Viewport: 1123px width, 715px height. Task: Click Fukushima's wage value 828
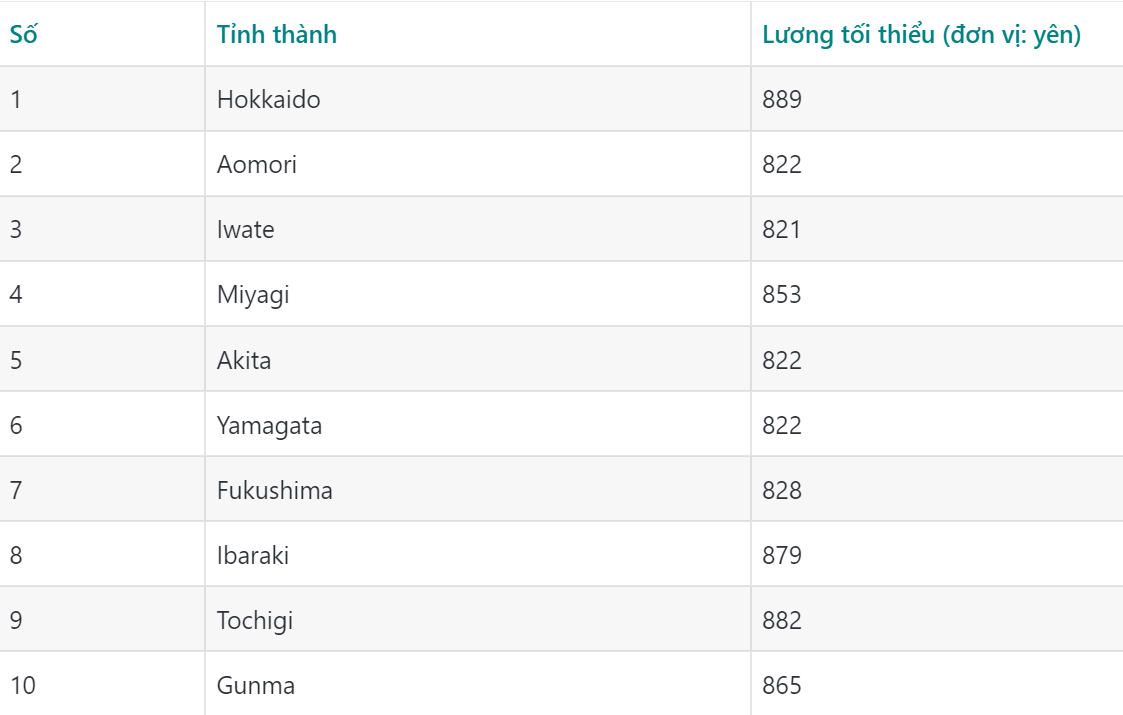(781, 490)
